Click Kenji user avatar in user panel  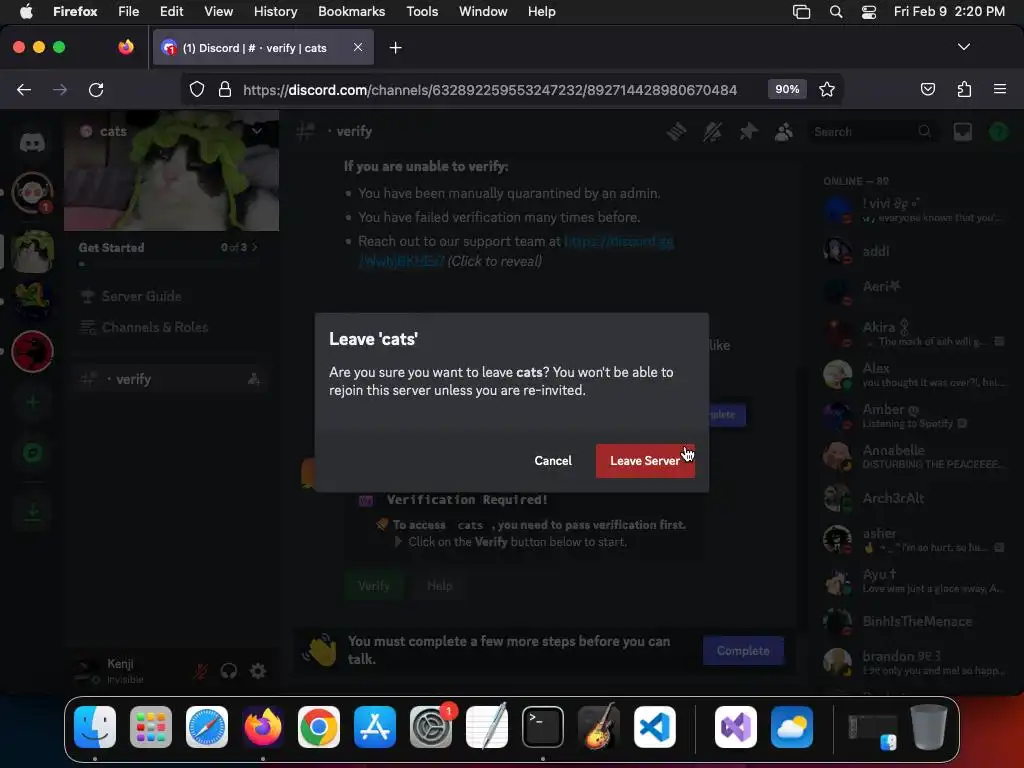tap(86, 671)
